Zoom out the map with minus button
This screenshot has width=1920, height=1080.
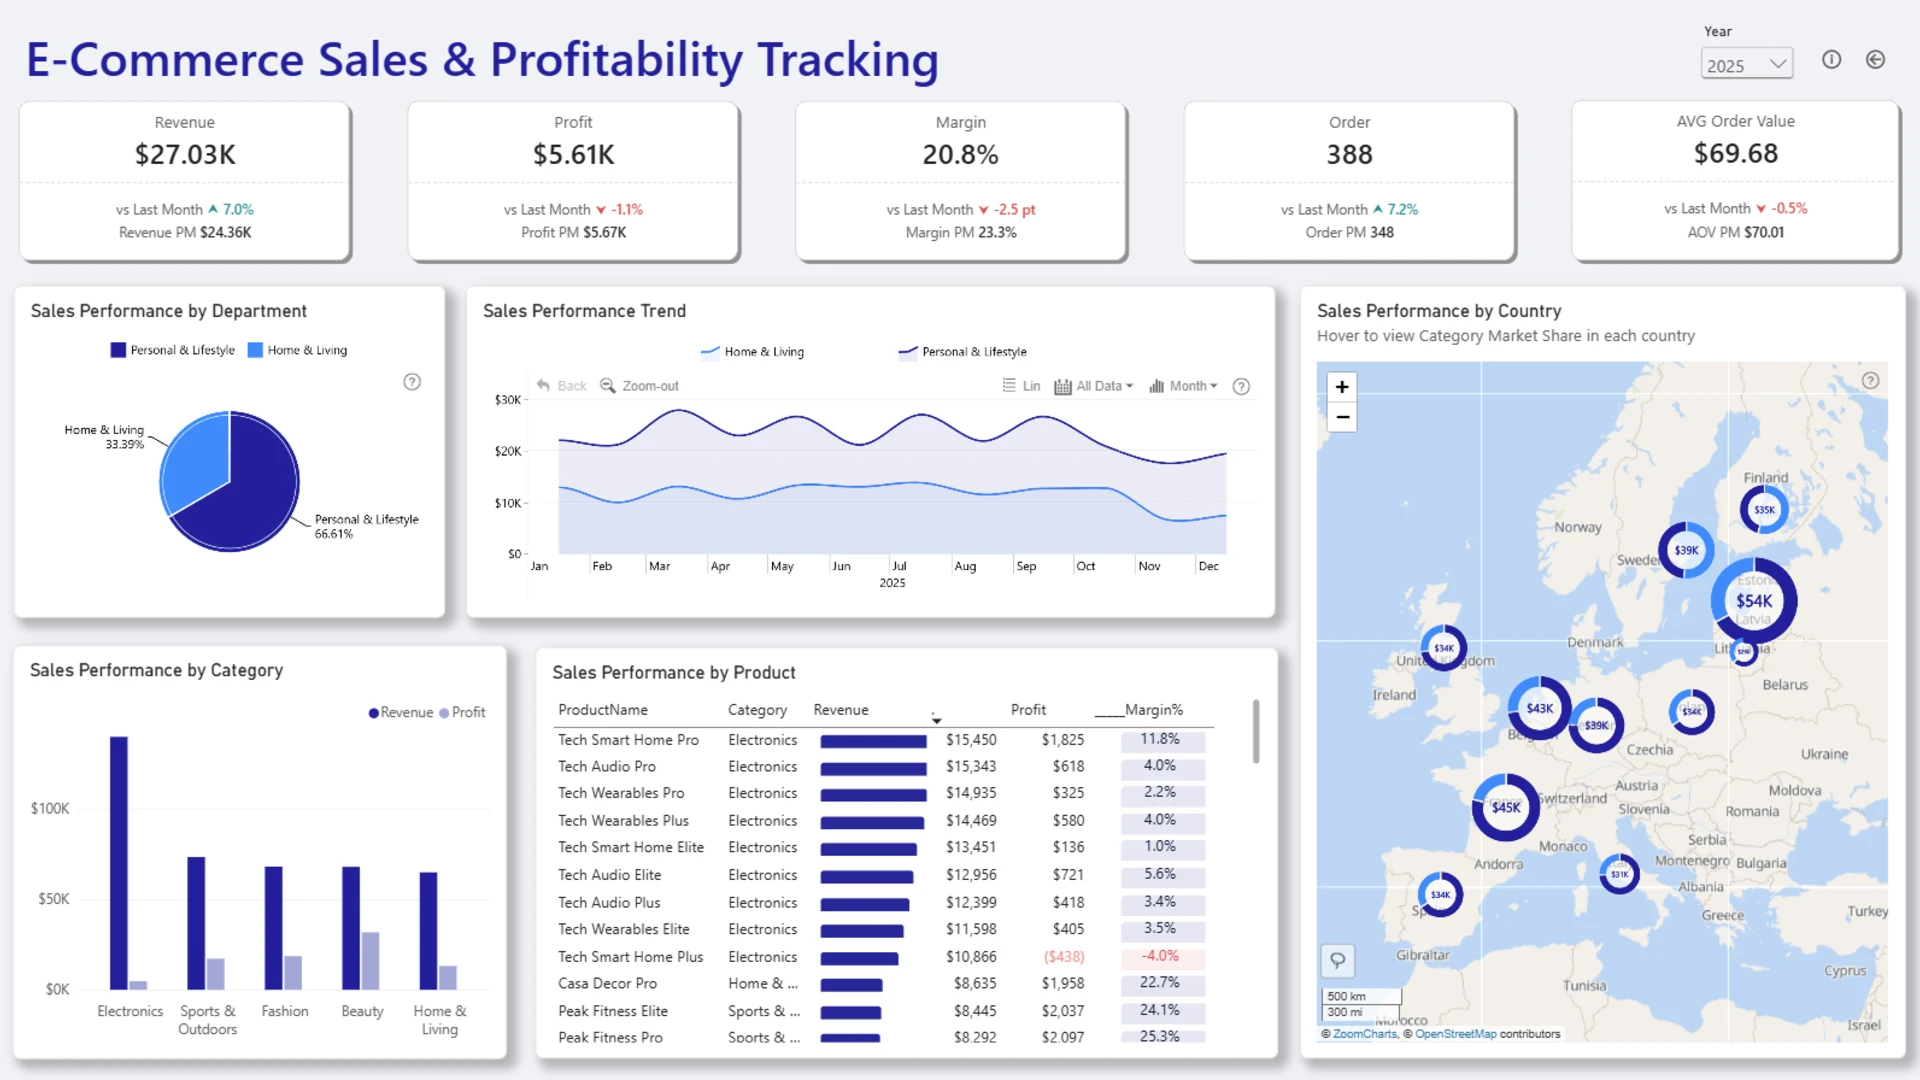pyautogui.click(x=1342, y=417)
